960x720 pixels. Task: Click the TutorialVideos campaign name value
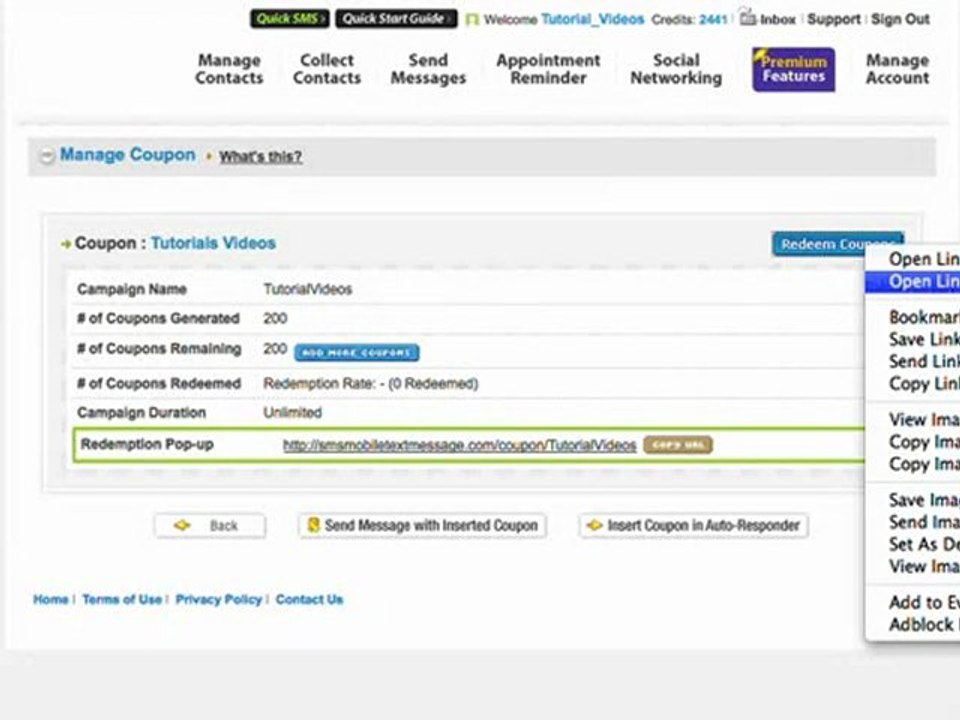click(307, 289)
